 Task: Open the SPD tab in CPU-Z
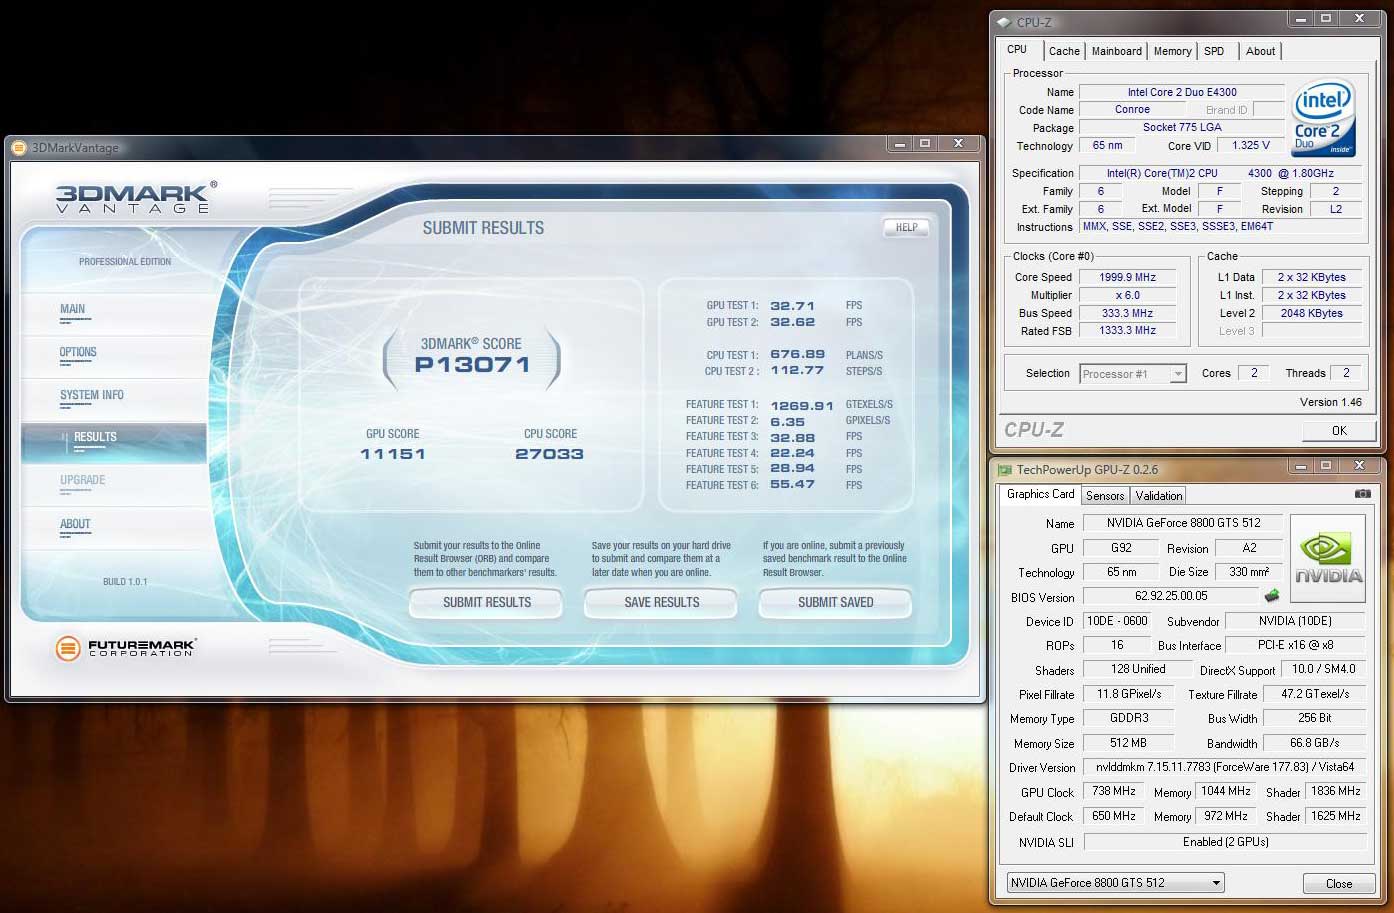(1214, 51)
